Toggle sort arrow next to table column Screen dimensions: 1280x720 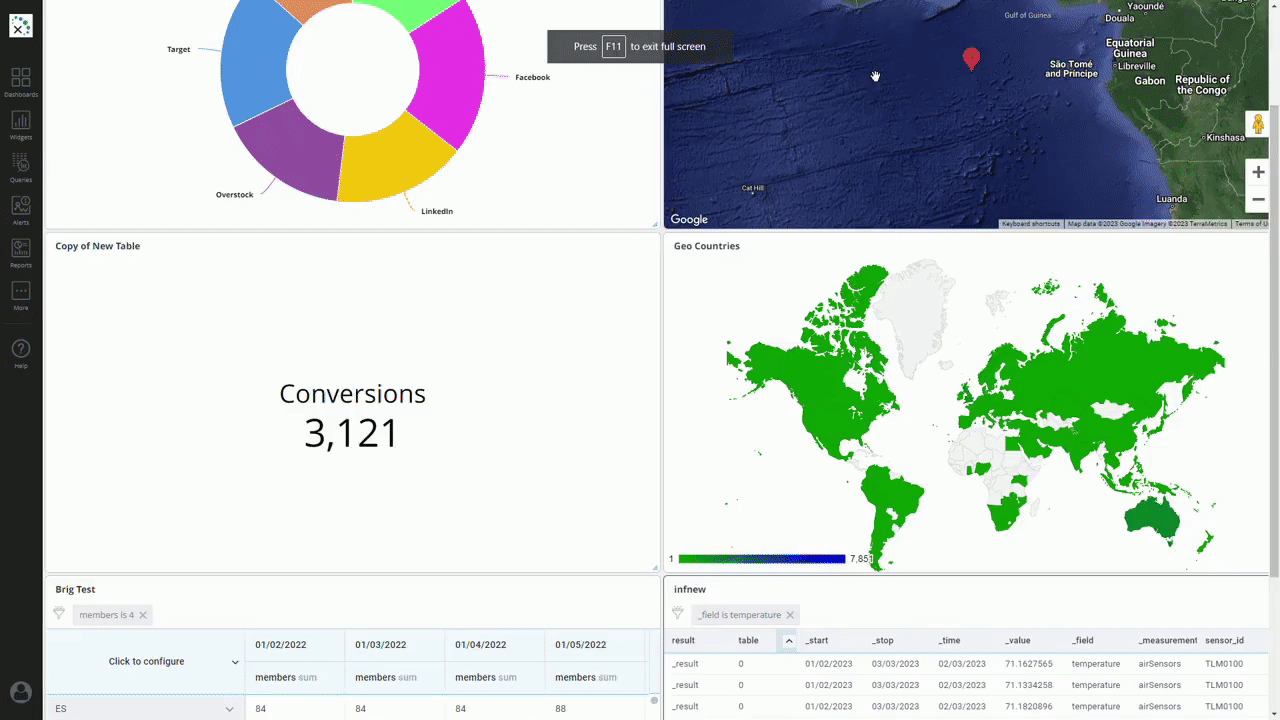(788, 640)
